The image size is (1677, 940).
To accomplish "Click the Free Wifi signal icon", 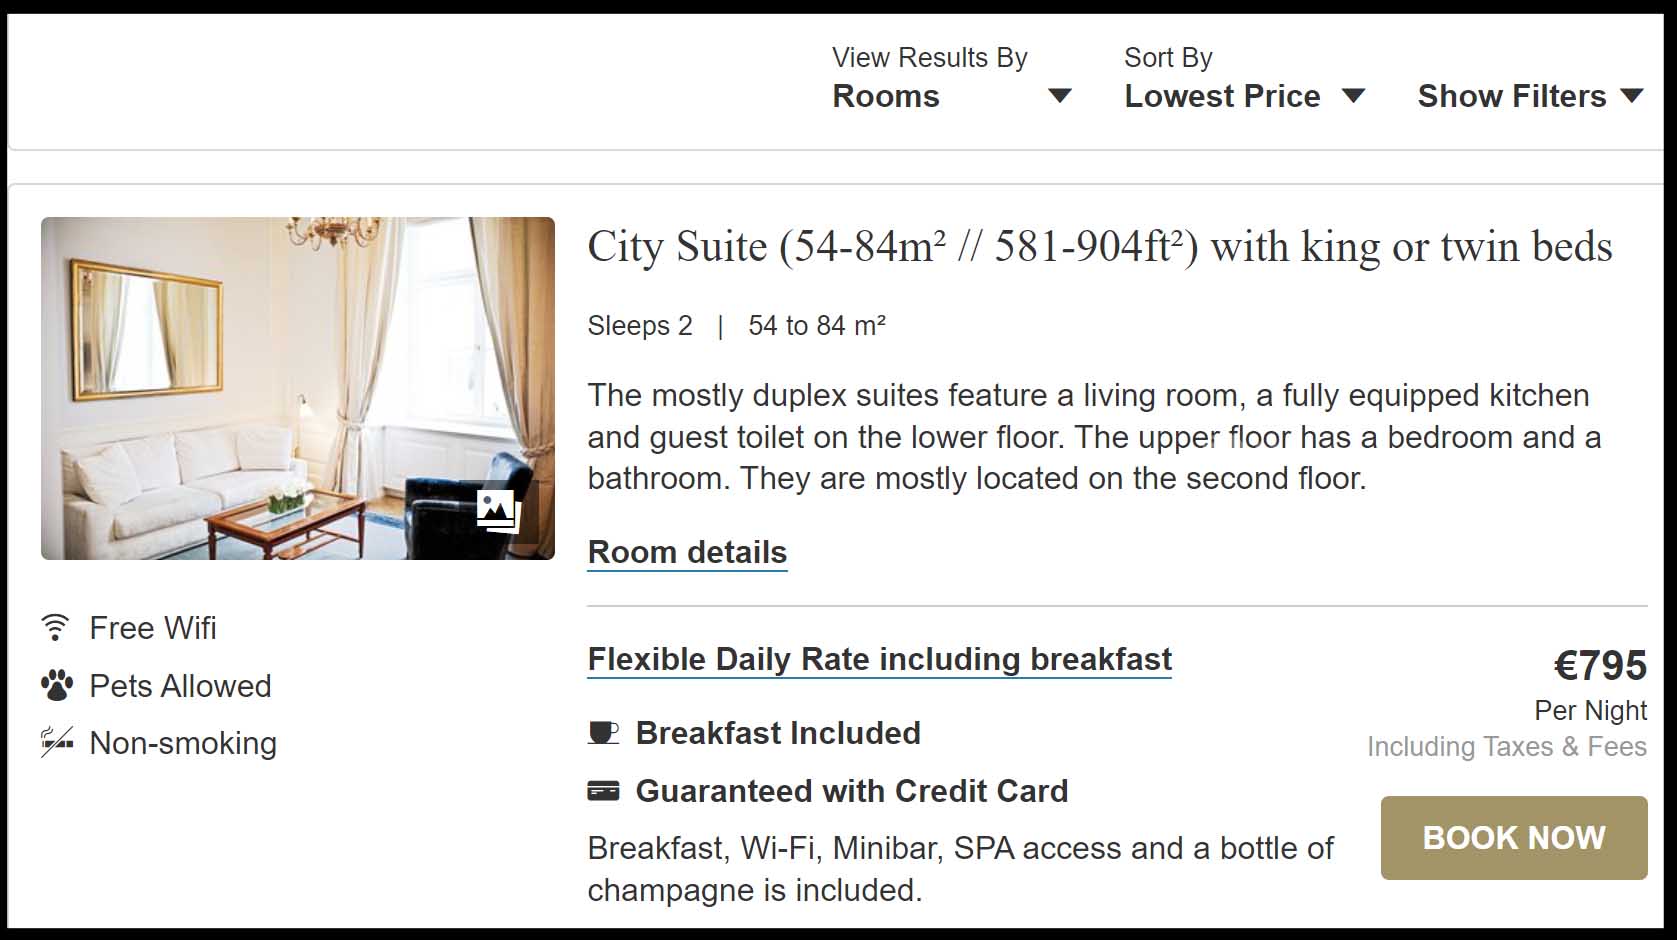I will pyautogui.click(x=56, y=628).
